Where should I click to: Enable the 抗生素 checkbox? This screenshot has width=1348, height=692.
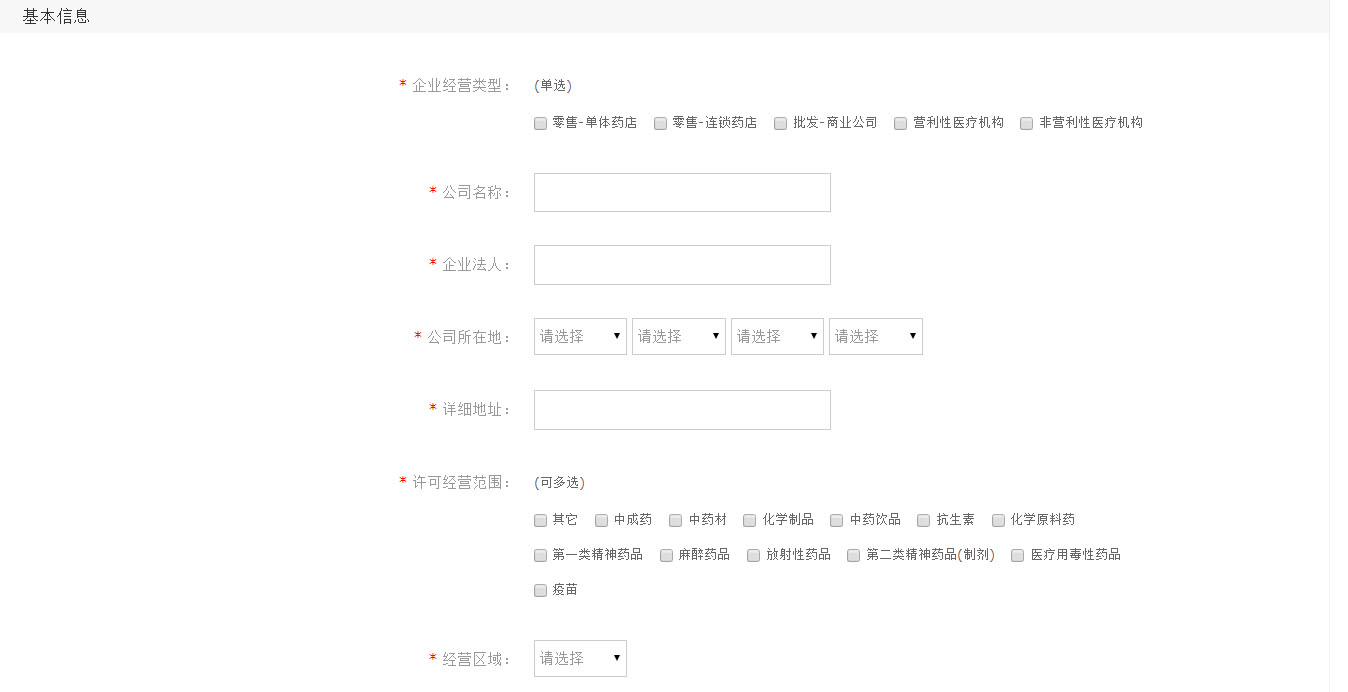[923, 520]
